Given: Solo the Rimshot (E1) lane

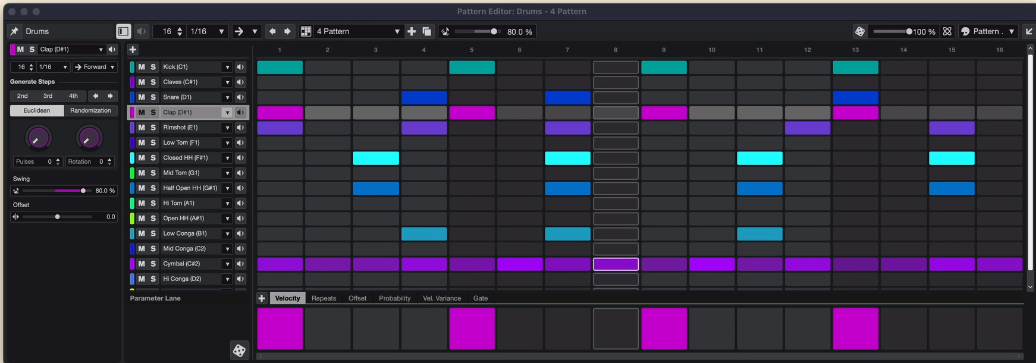Looking at the screenshot, I should point(153,128).
